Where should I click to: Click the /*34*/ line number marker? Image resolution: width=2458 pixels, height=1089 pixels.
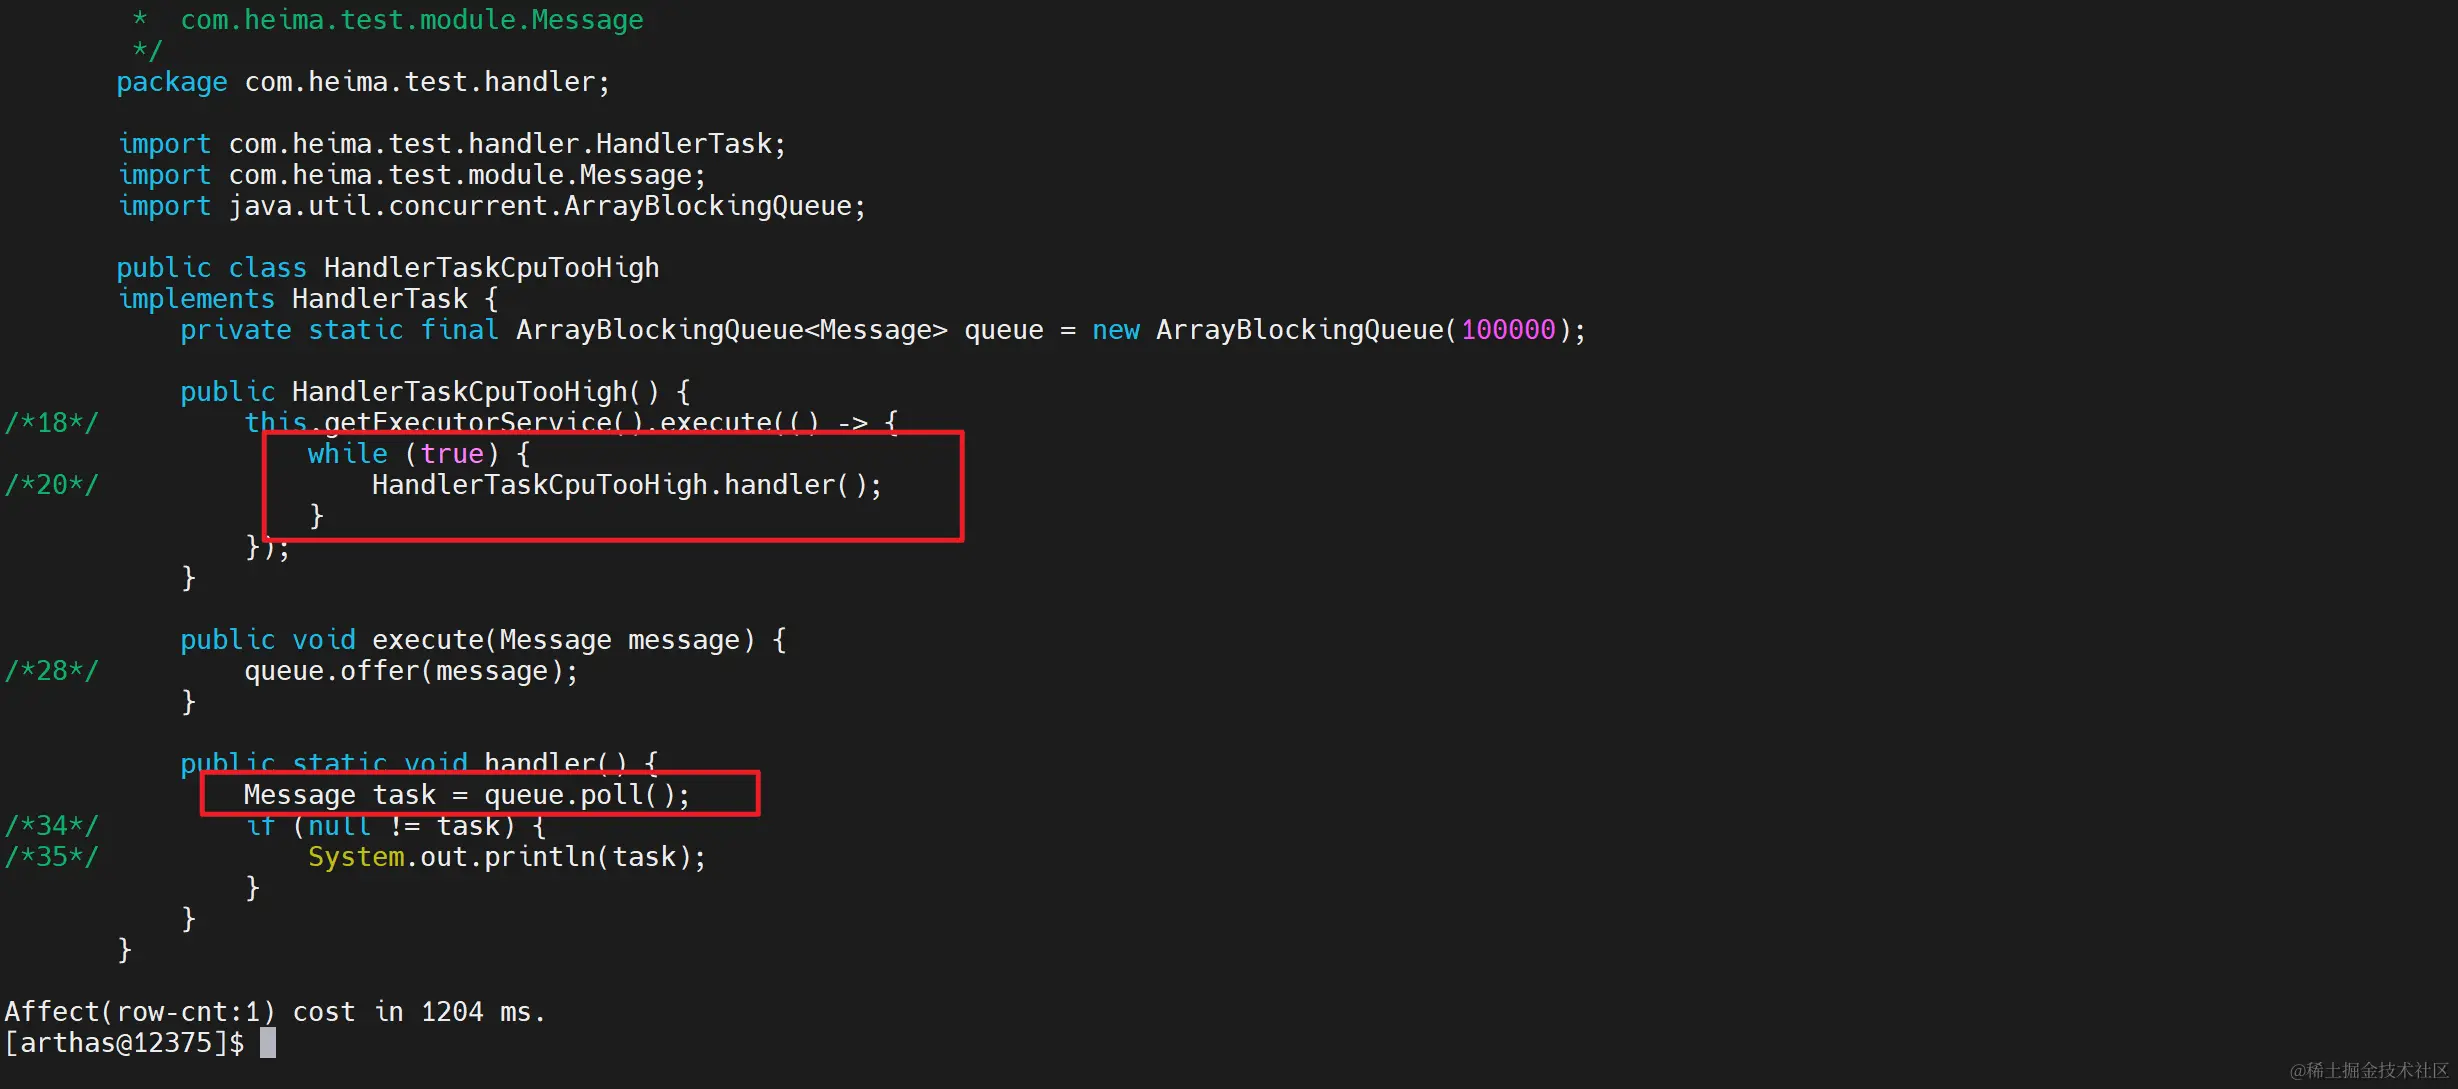52,826
